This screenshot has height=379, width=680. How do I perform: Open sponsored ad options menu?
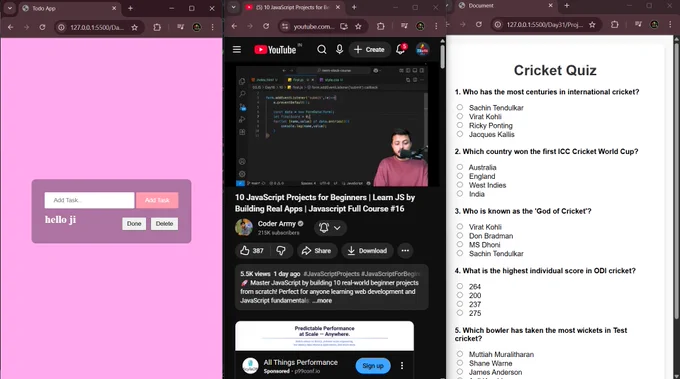(x=402, y=366)
